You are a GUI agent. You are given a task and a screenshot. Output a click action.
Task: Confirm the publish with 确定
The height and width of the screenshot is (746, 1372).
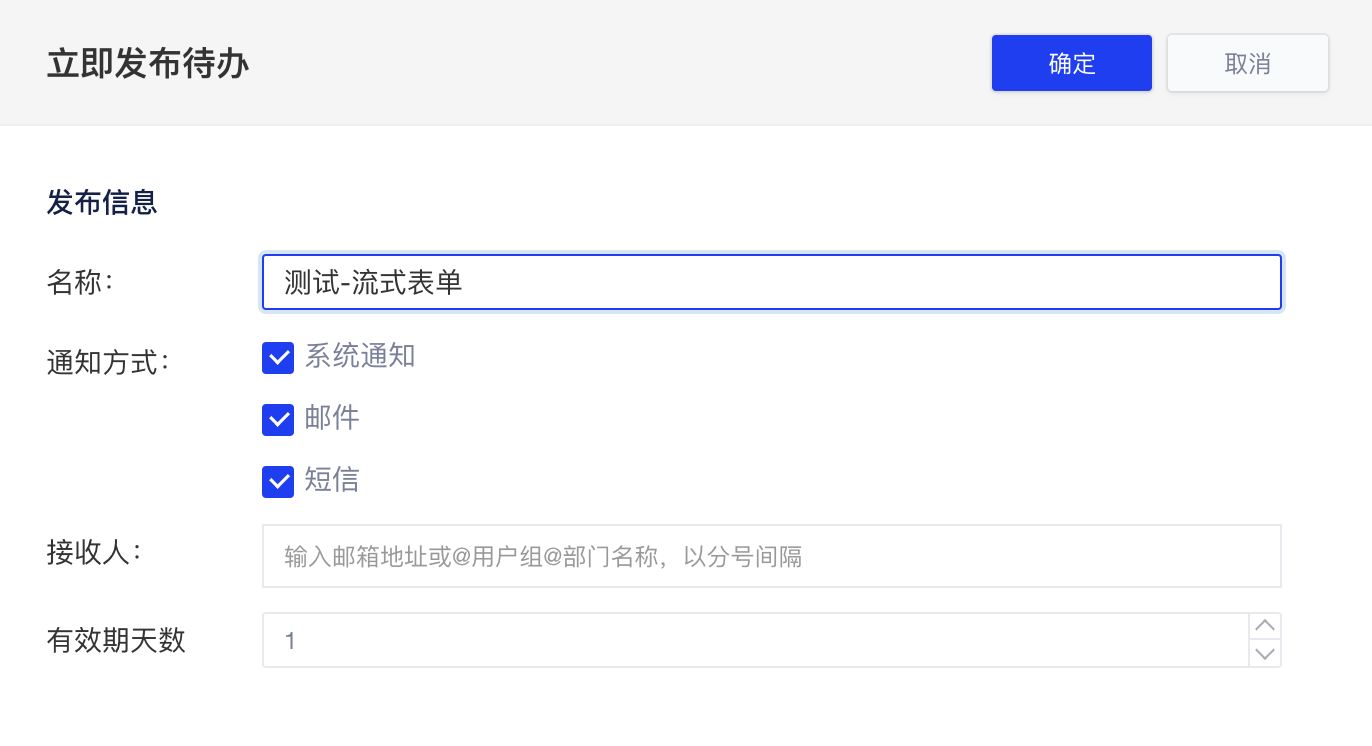tap(1071, 62)
